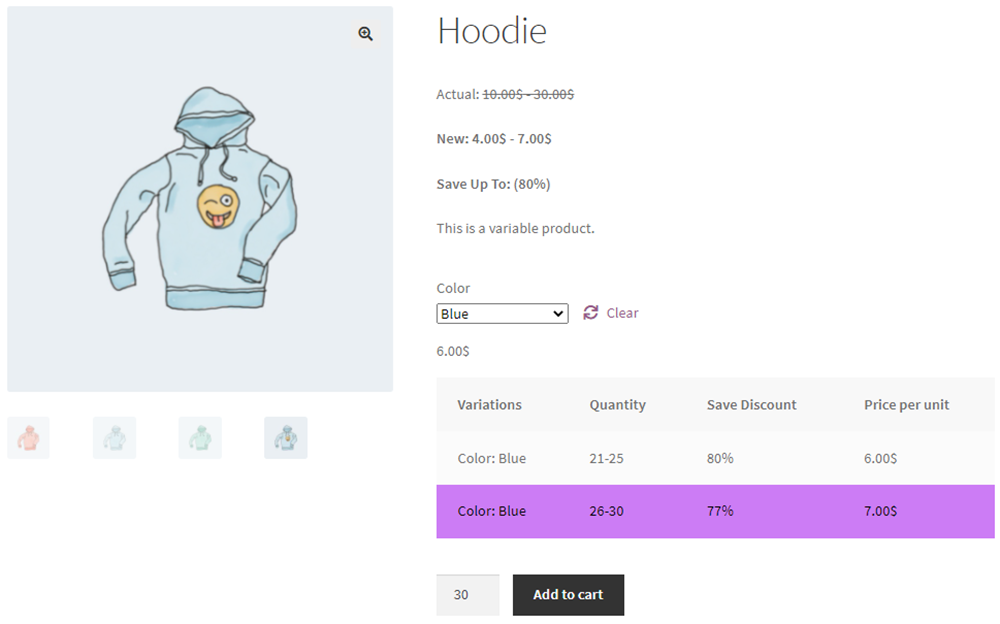Click the Save Discount column header
This screenshot has height=624, width=1000.
tap(751, 405)
